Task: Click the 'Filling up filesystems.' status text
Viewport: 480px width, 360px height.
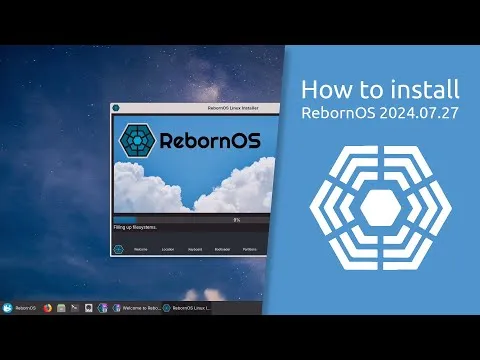Action: pyautogui.click(x=135, y=227)
